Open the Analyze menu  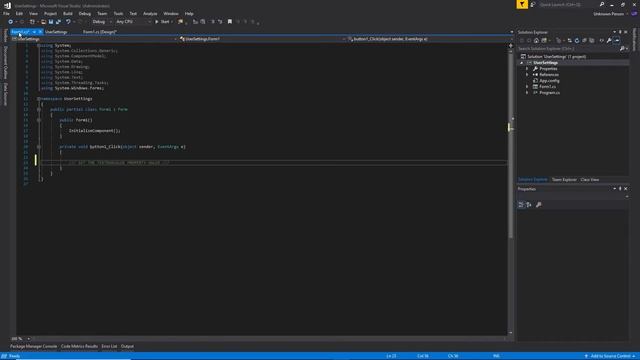pos(150,13)
